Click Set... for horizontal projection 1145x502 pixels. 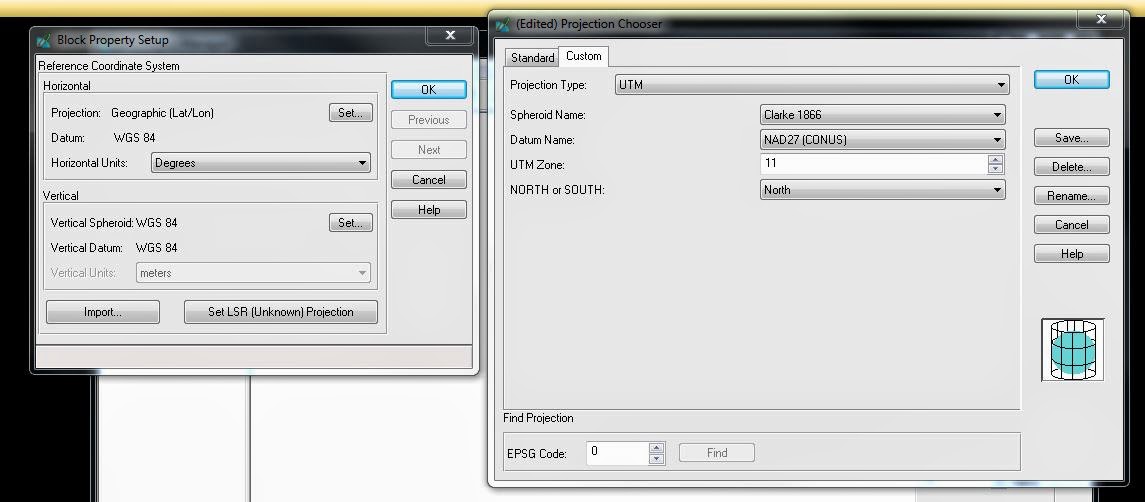(351, 113)
